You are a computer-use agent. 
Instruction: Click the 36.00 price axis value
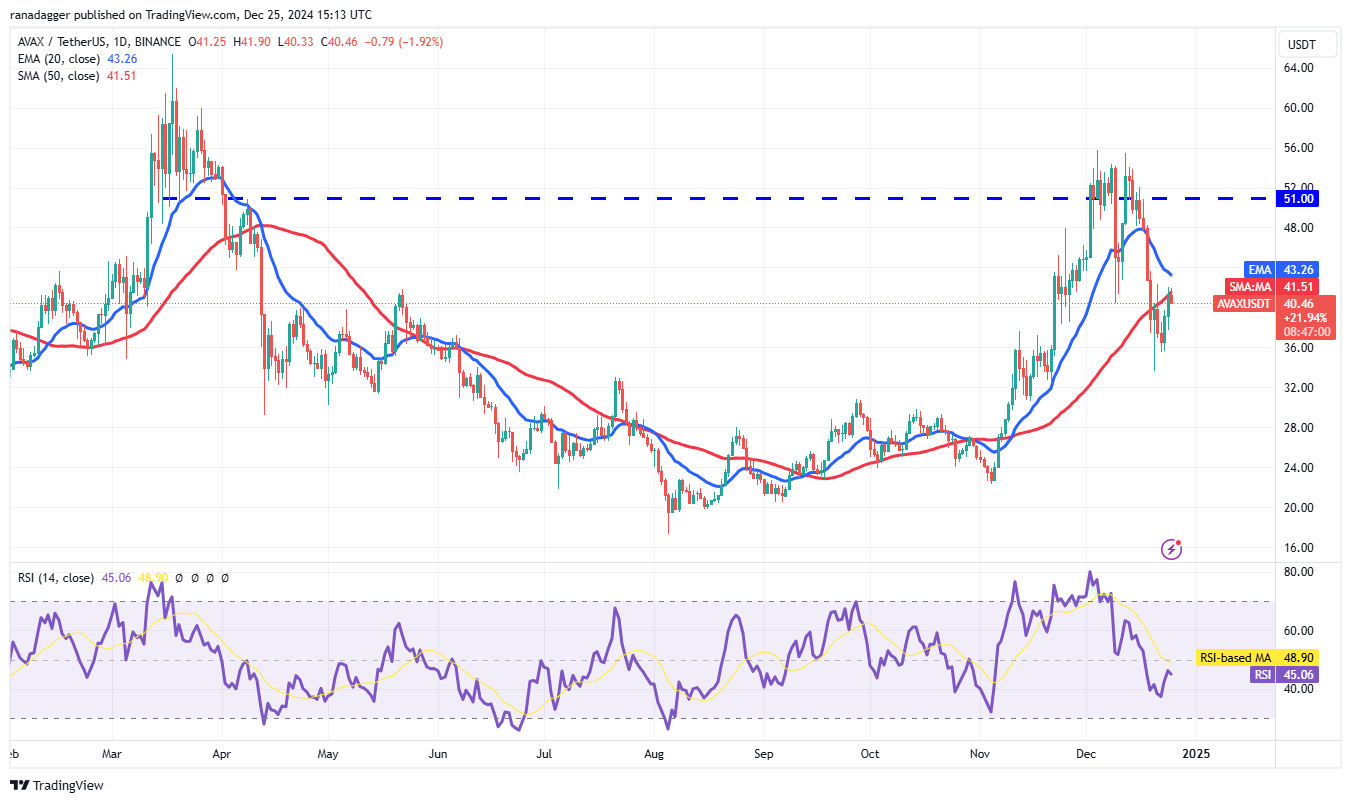[1298, 348]
